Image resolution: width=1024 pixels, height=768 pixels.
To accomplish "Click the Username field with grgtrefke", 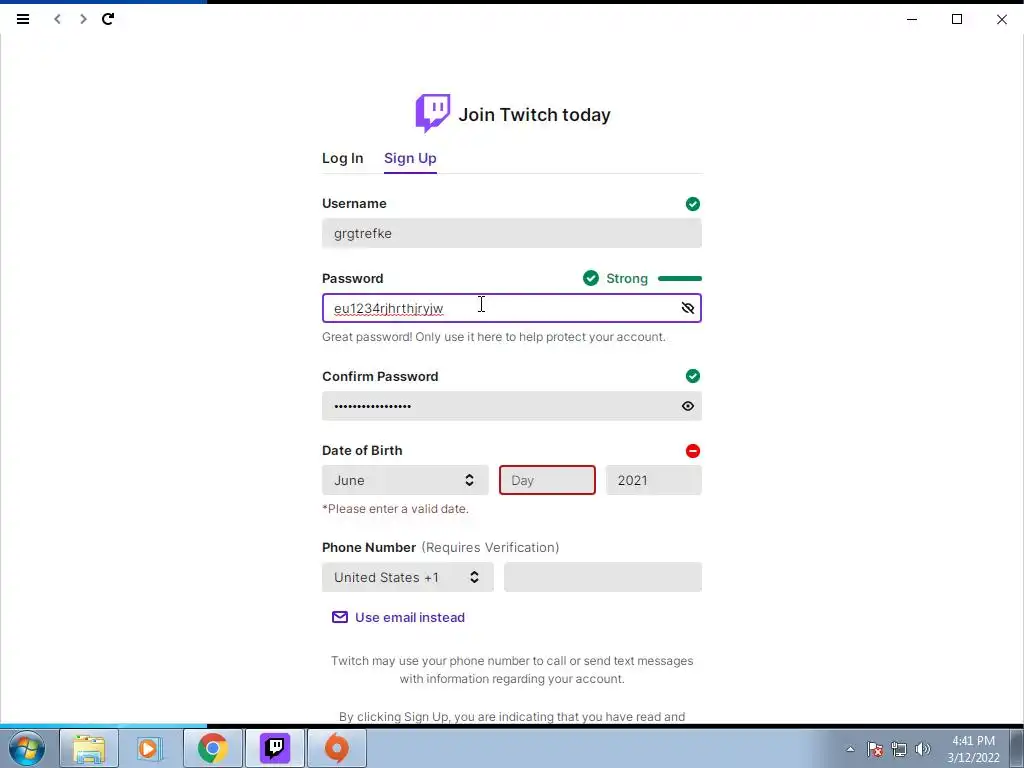I will pos(512,233).
